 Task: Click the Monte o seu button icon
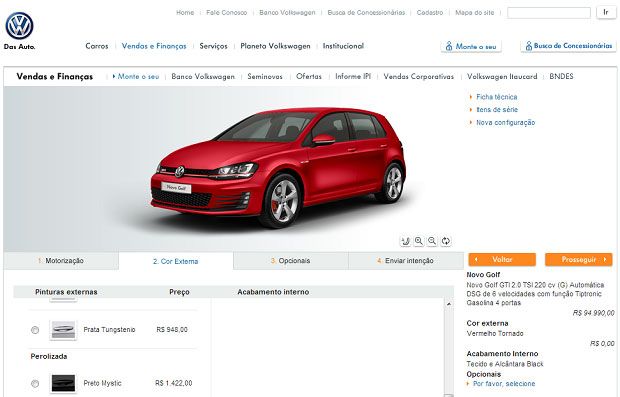449,46
